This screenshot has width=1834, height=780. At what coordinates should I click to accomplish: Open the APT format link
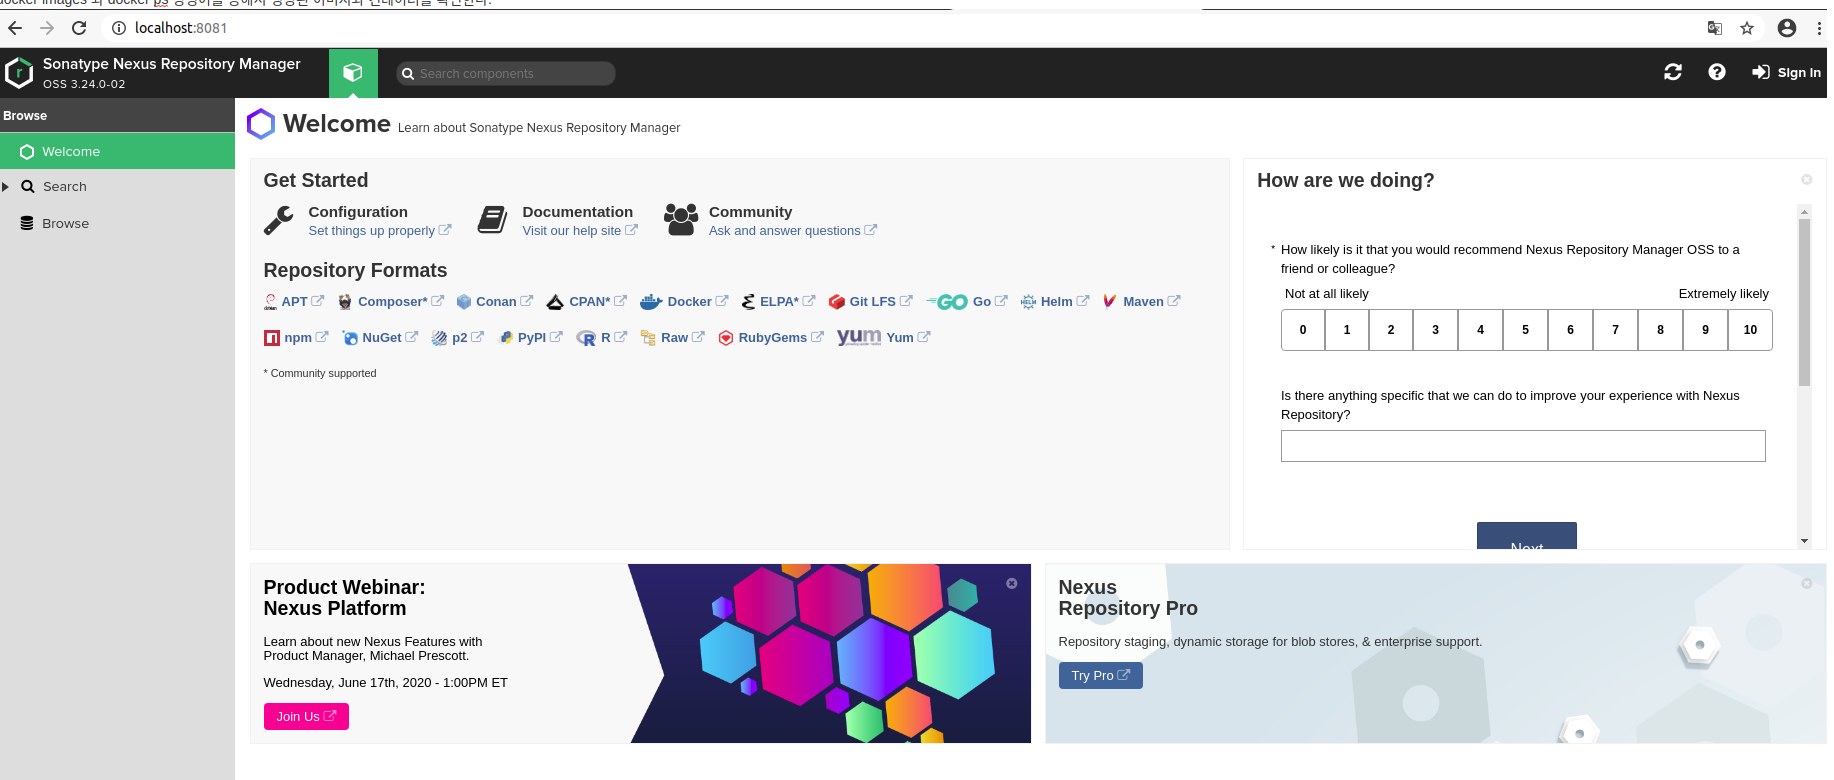point(294,302)
